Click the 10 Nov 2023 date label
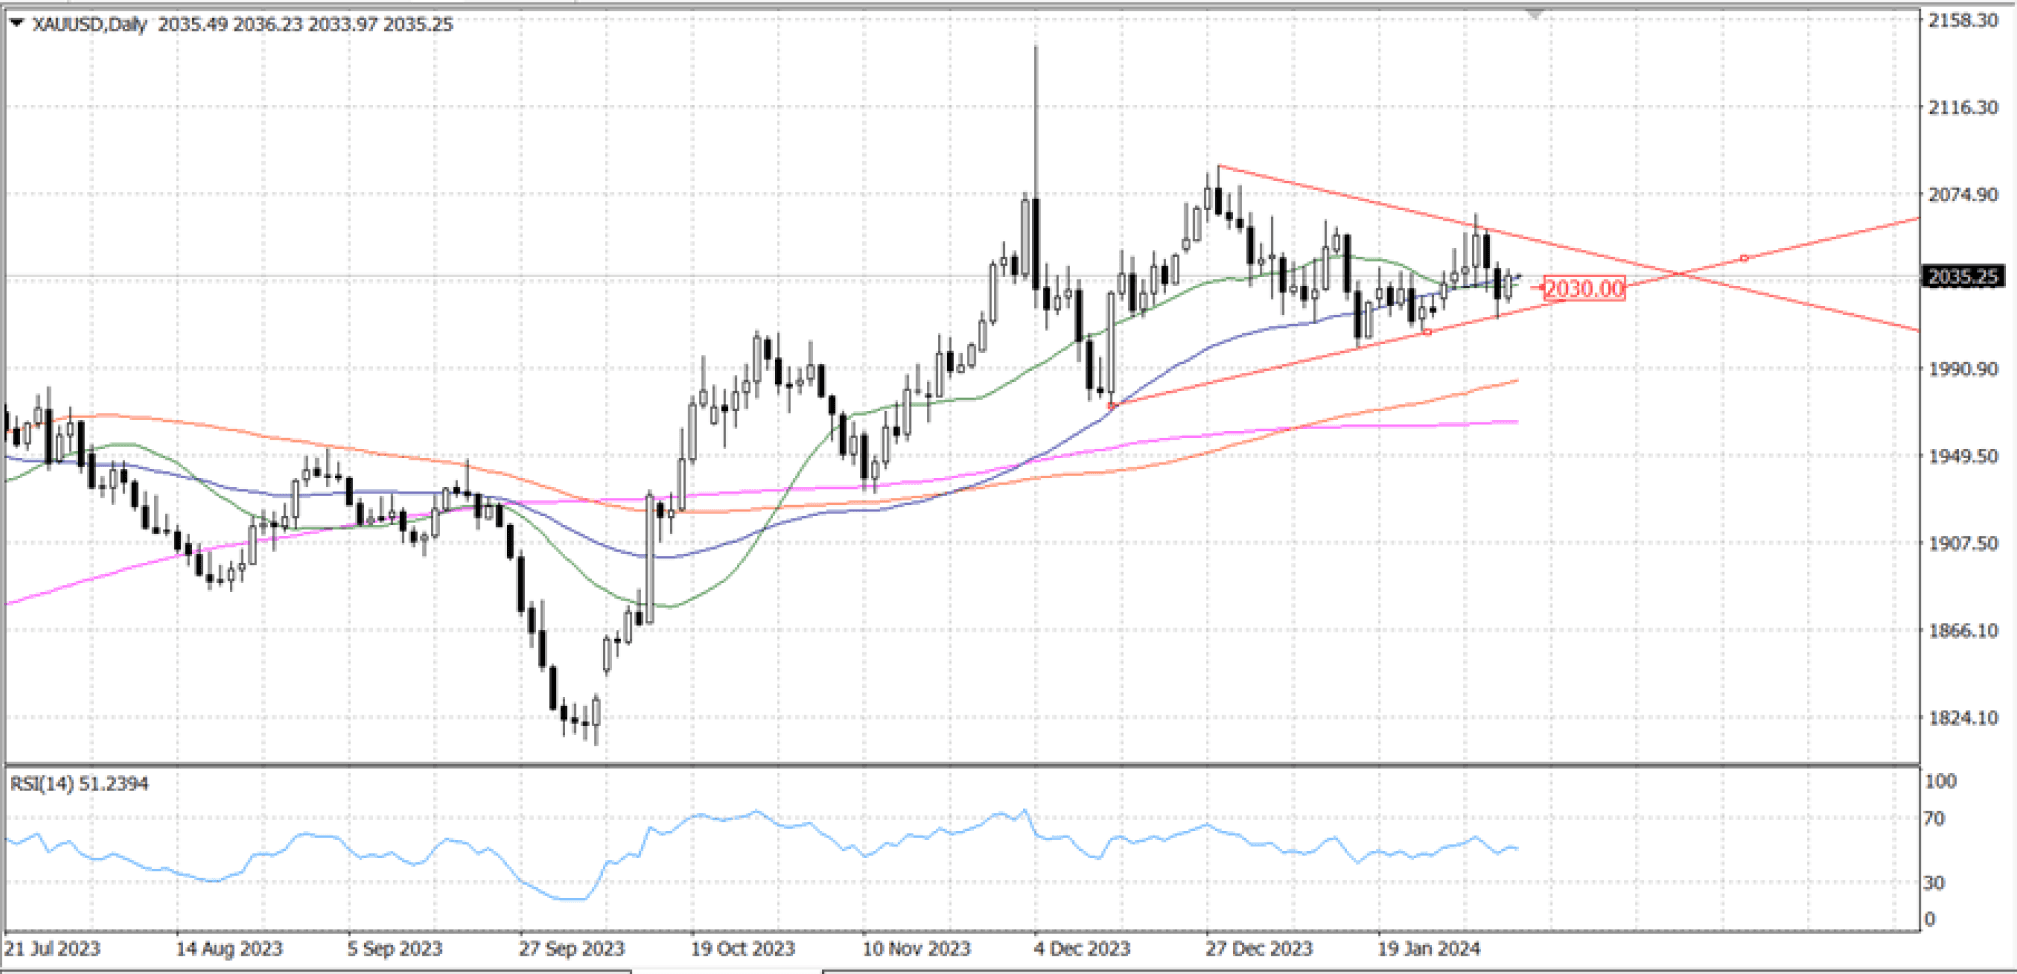The width and height of the screenshot is (2017, 974). click(x=916, y=948)
